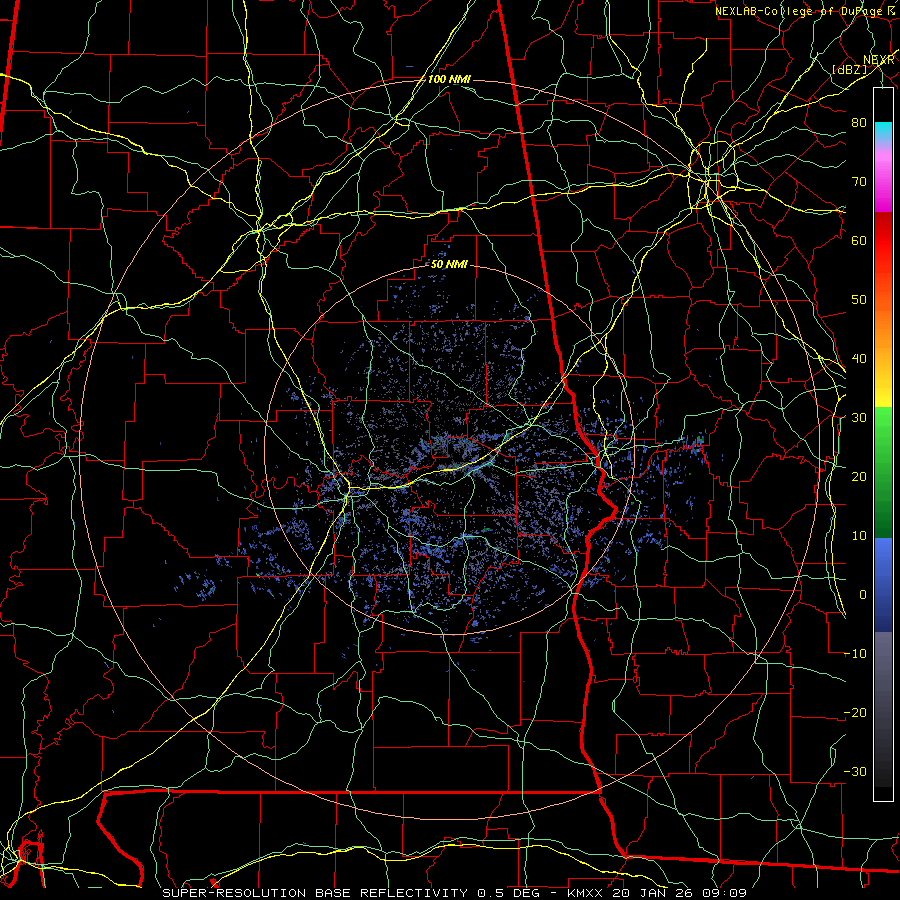
Task: Click the 70 value on the dBZ scale
Action: (x=859, y=181)
